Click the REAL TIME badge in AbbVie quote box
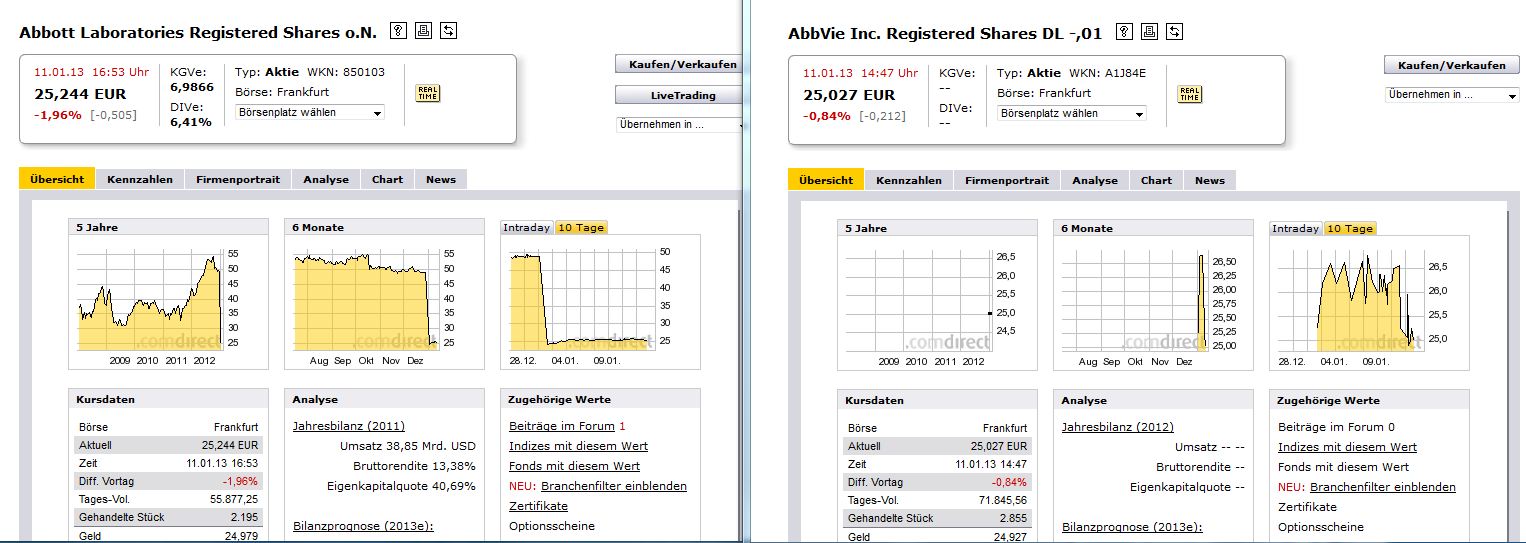 click(x=1190, y=94)
